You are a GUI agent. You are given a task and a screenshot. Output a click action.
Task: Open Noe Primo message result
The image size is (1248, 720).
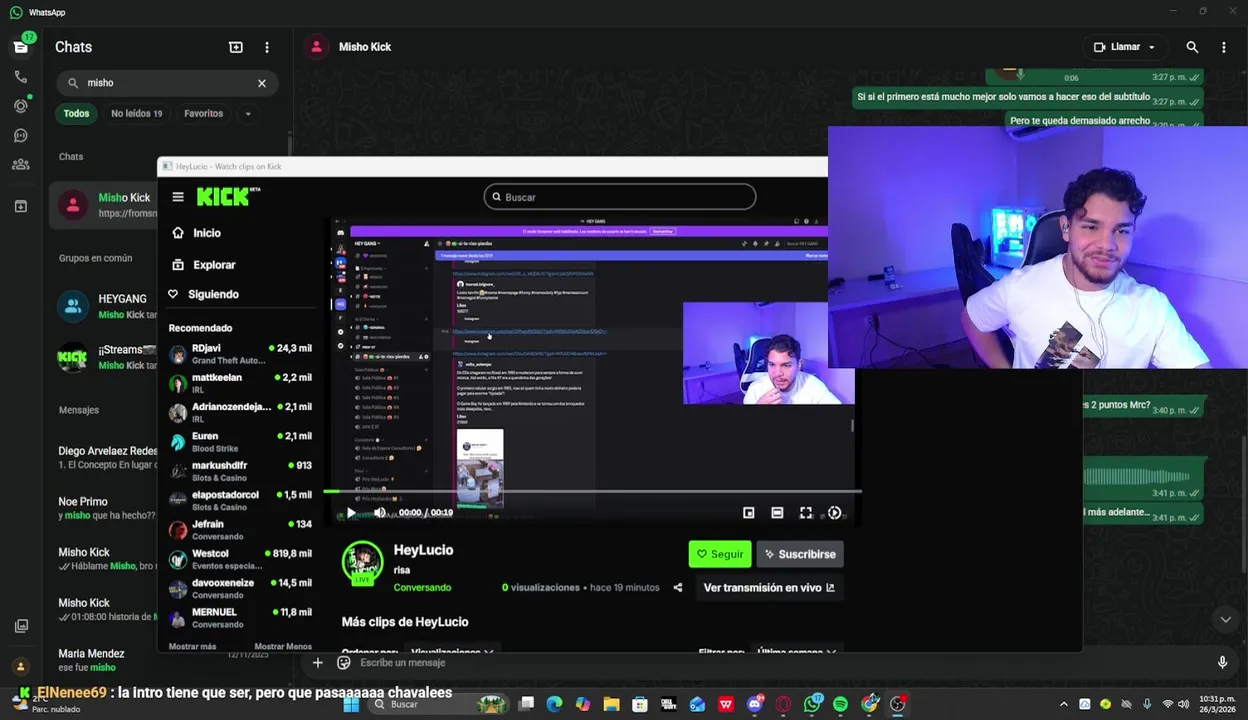pos(106,508)
